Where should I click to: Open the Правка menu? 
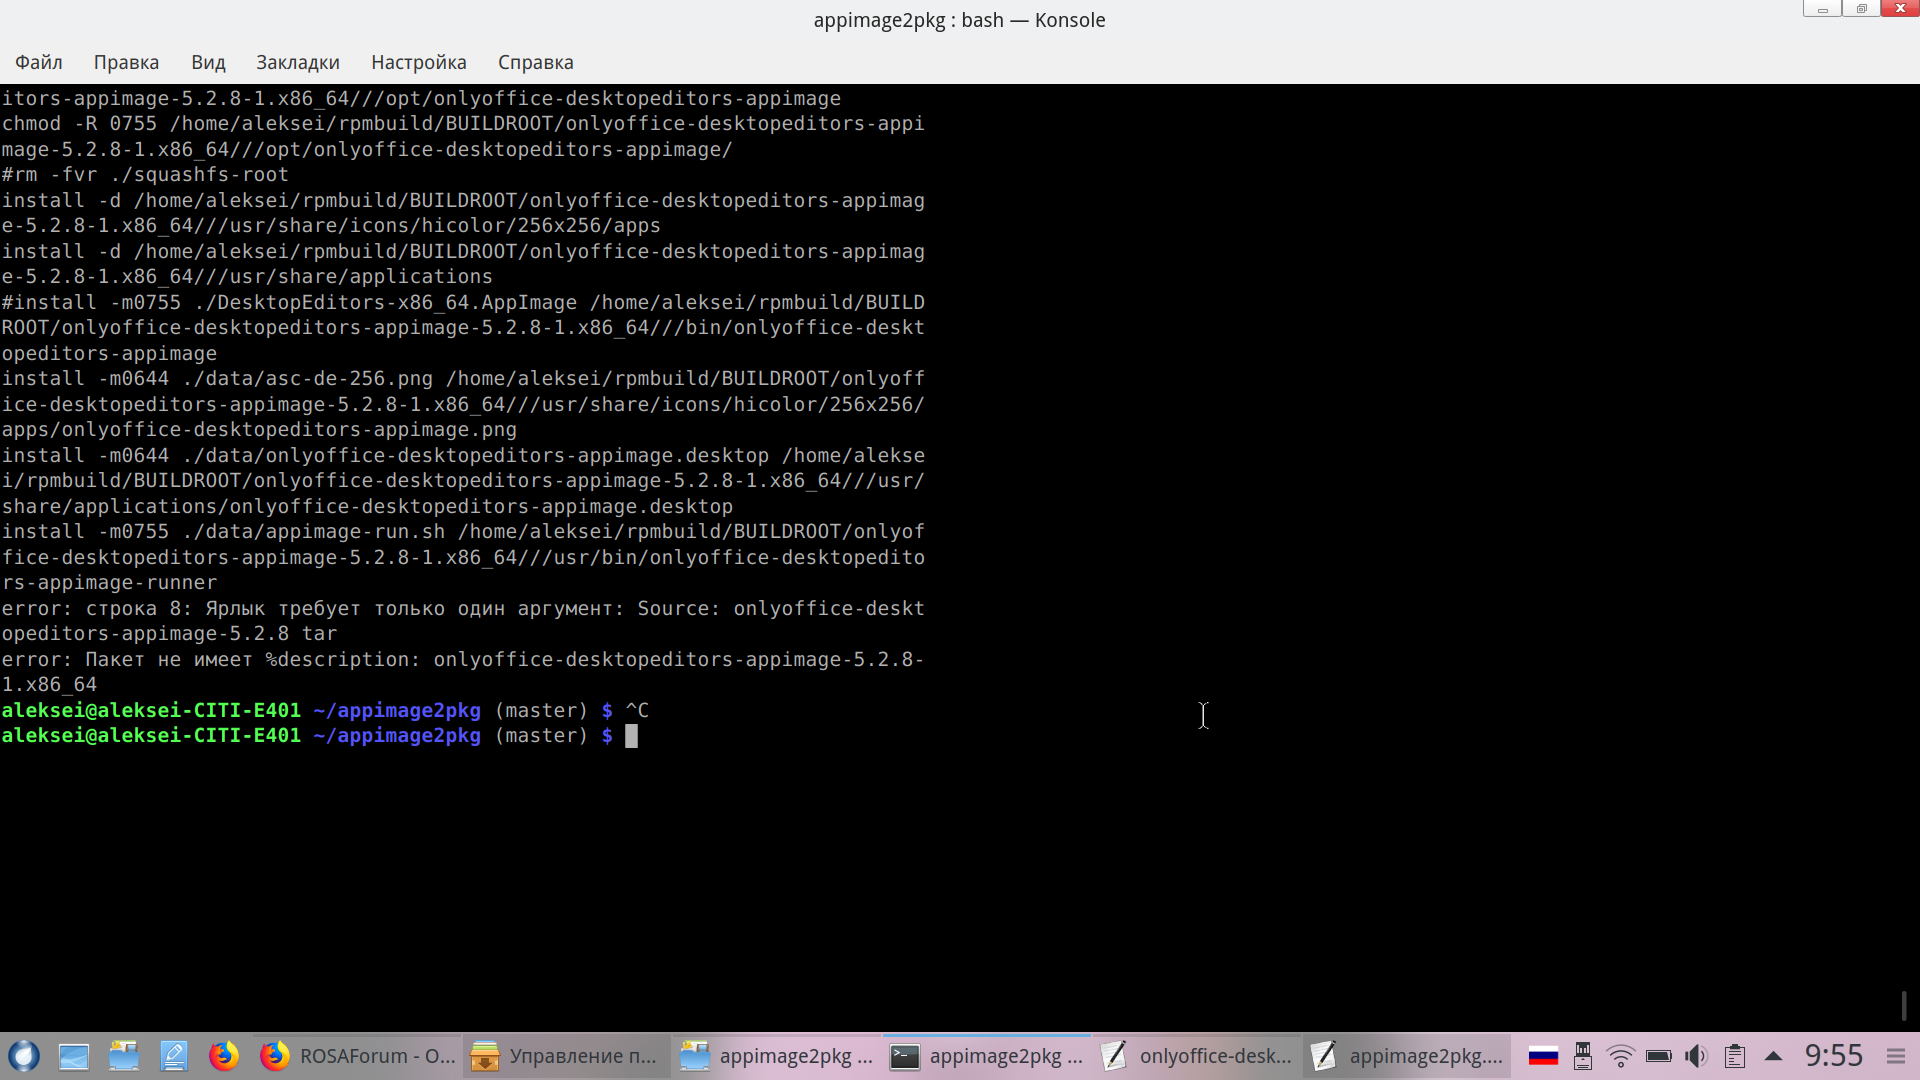tap(126, 62)
